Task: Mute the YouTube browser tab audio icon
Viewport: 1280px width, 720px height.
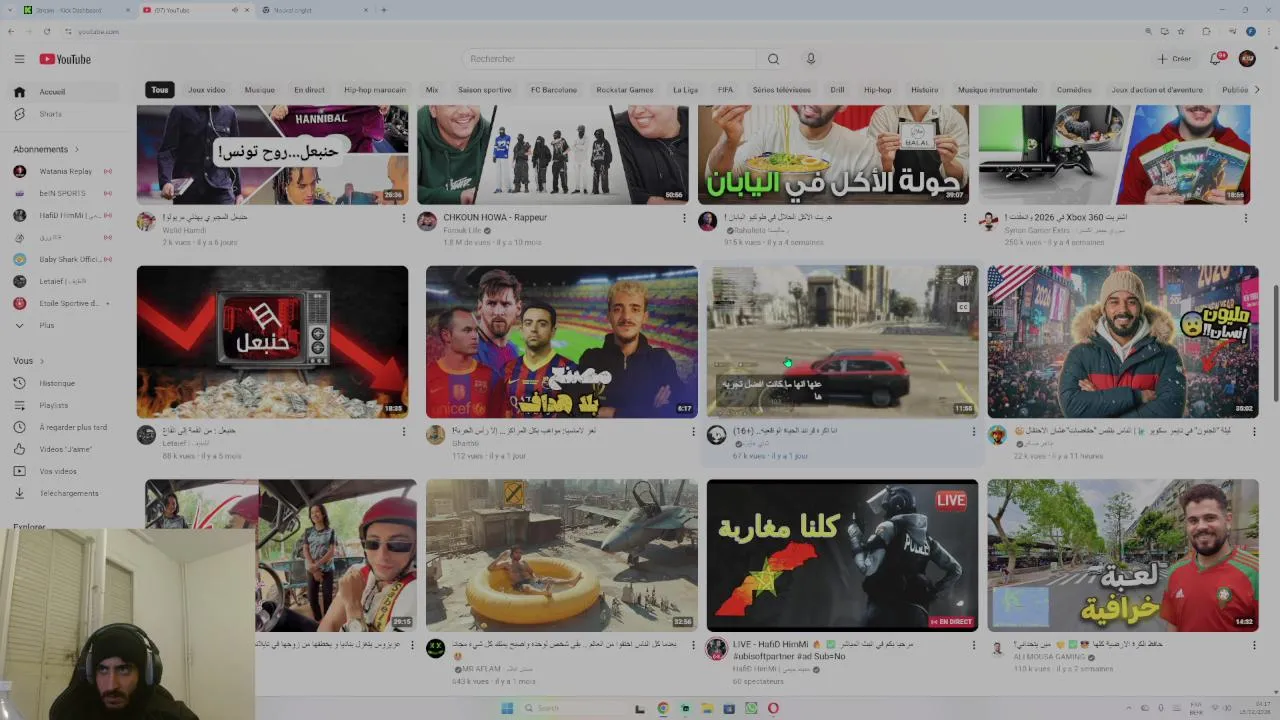Action: (x=235, y=10)
